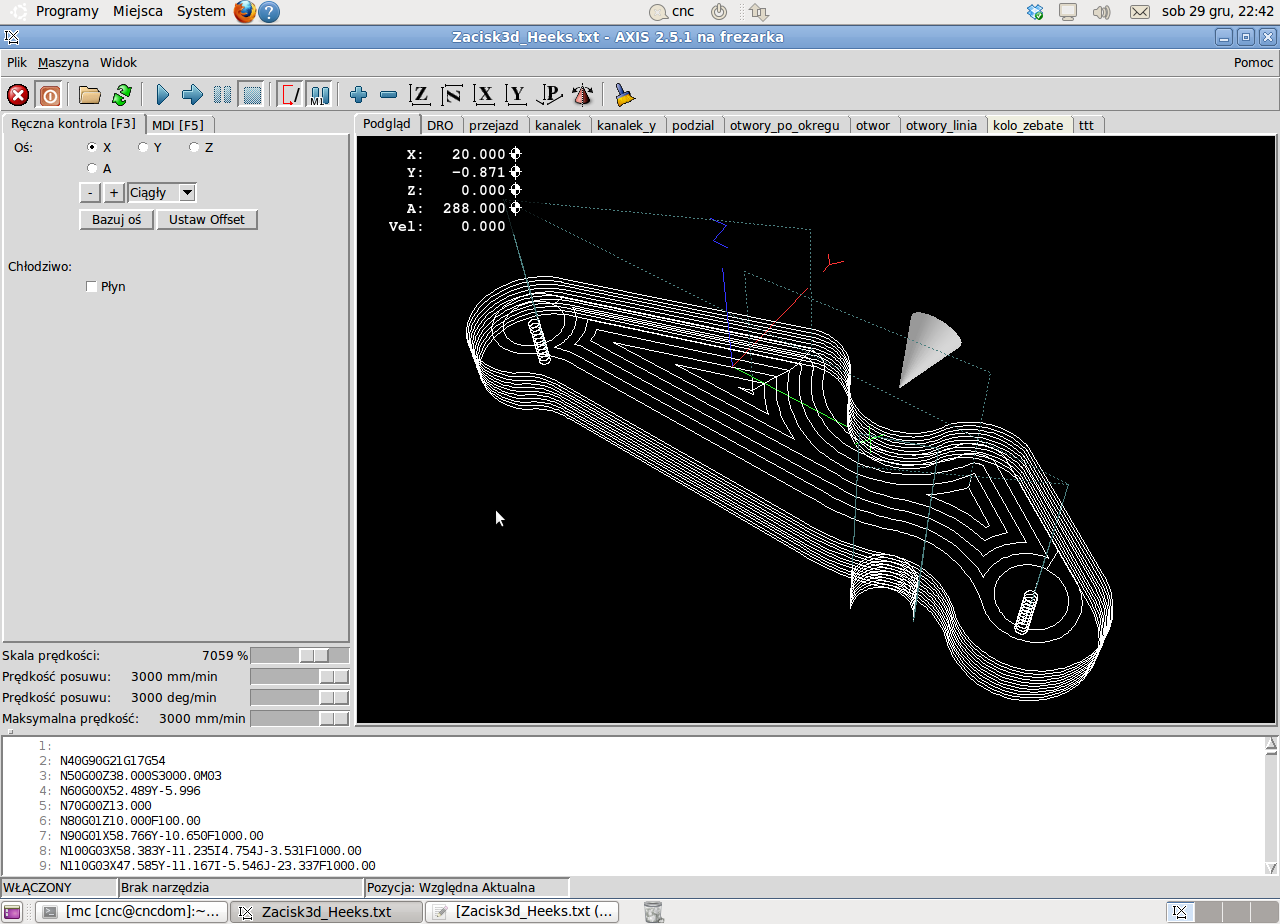Click the volume icon in system tray
This screenshot has width=1280, height=924.
coord(1102,12)
